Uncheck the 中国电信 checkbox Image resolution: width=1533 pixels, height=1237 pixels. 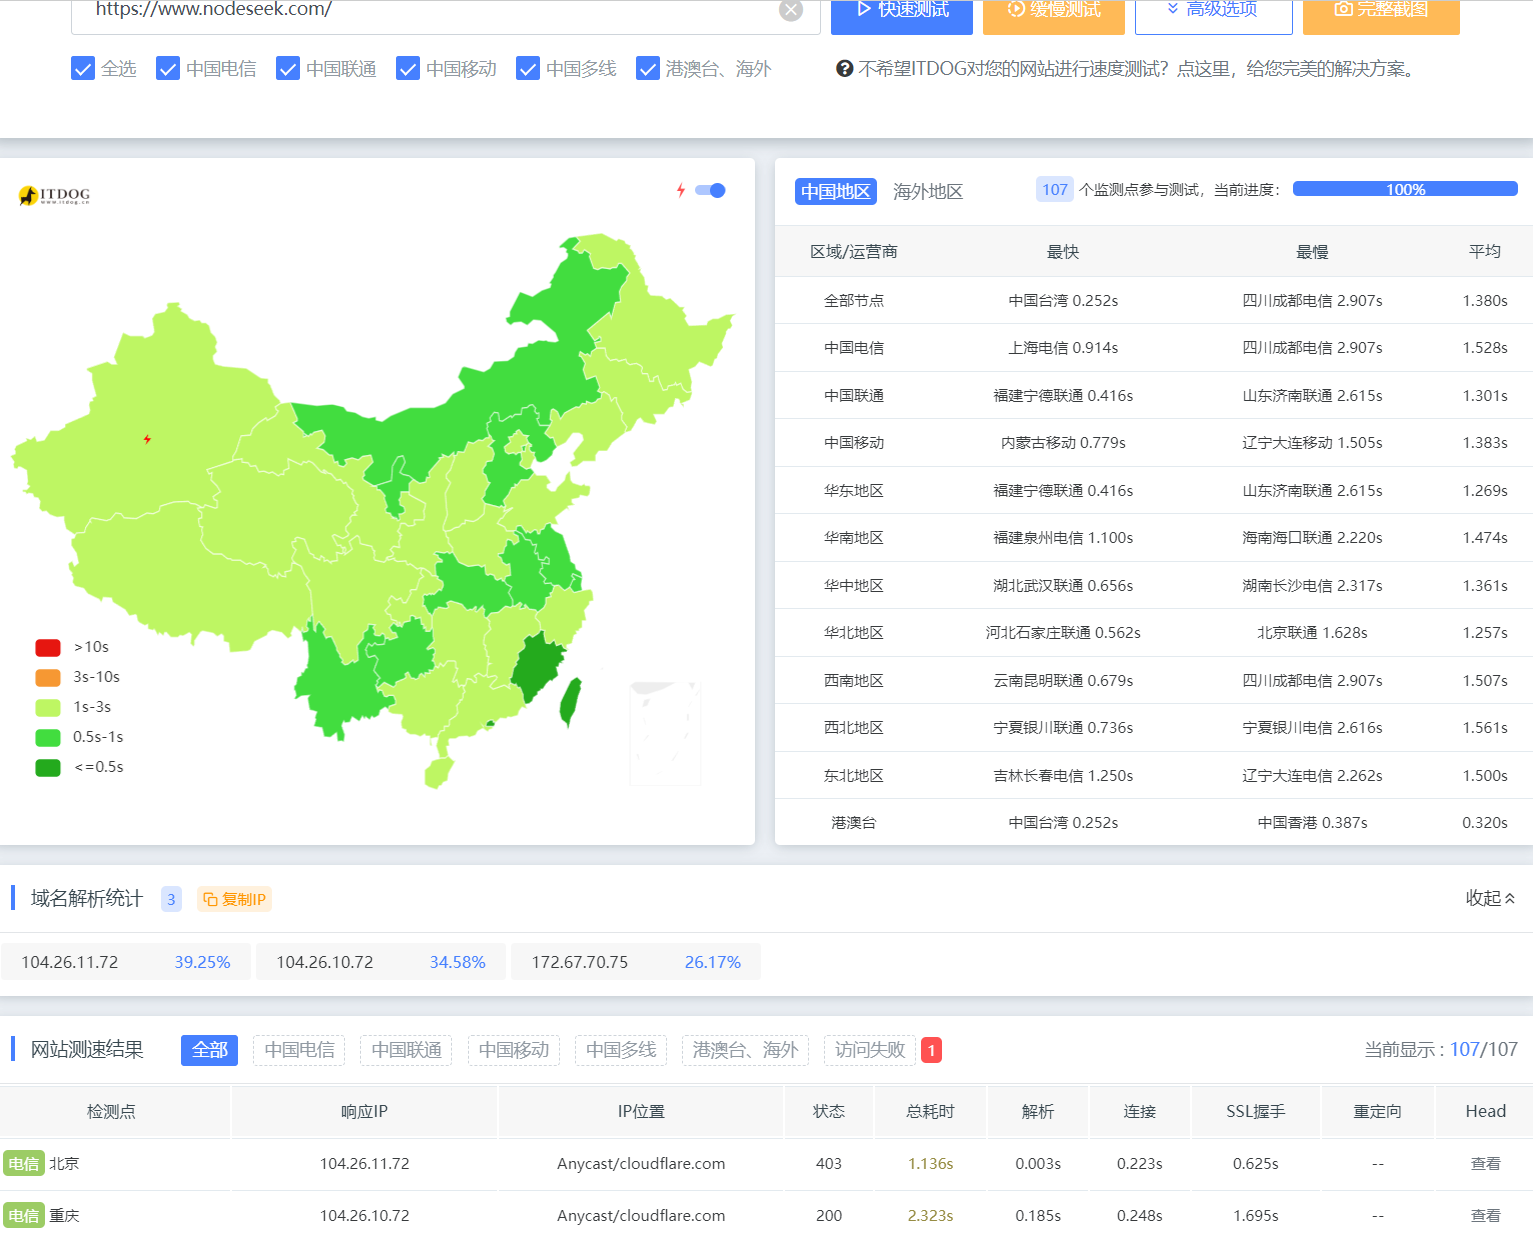168,69
